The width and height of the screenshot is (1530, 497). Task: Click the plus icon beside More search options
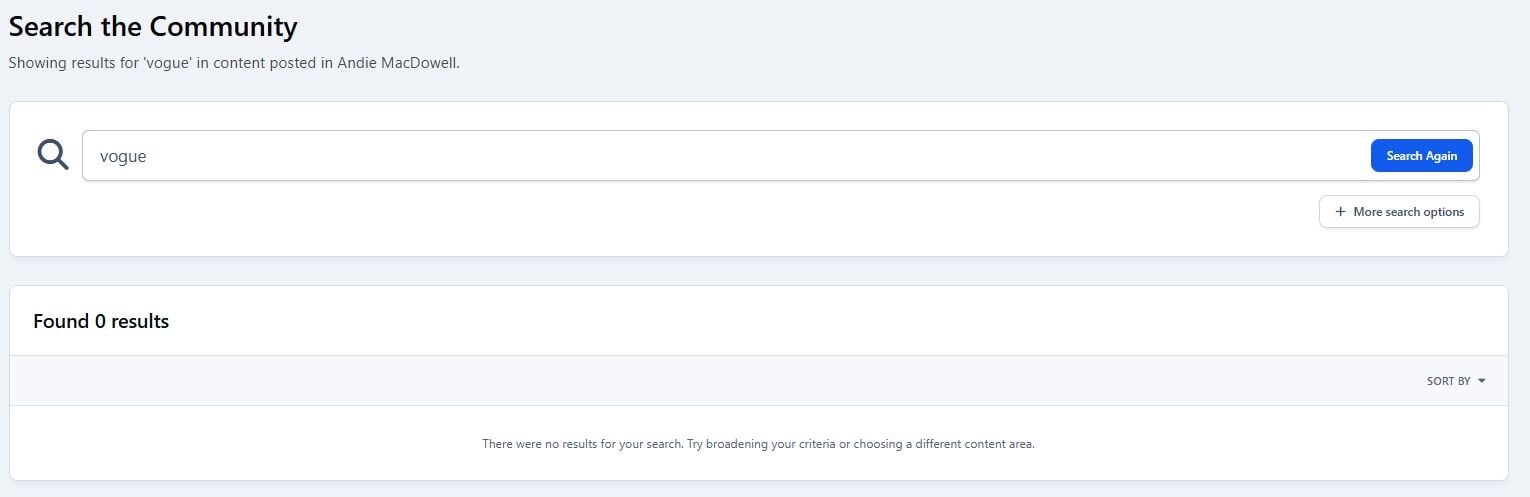(x=1340, y=212)
